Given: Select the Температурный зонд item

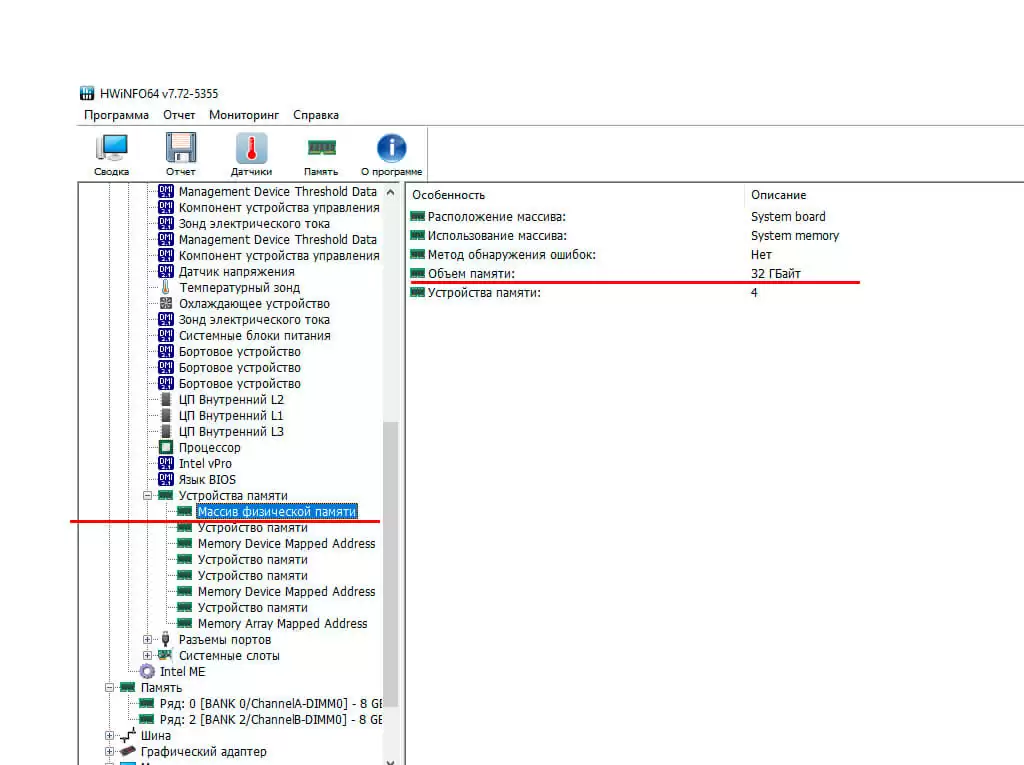Looking at the screenshot, I should pos(239,288).
